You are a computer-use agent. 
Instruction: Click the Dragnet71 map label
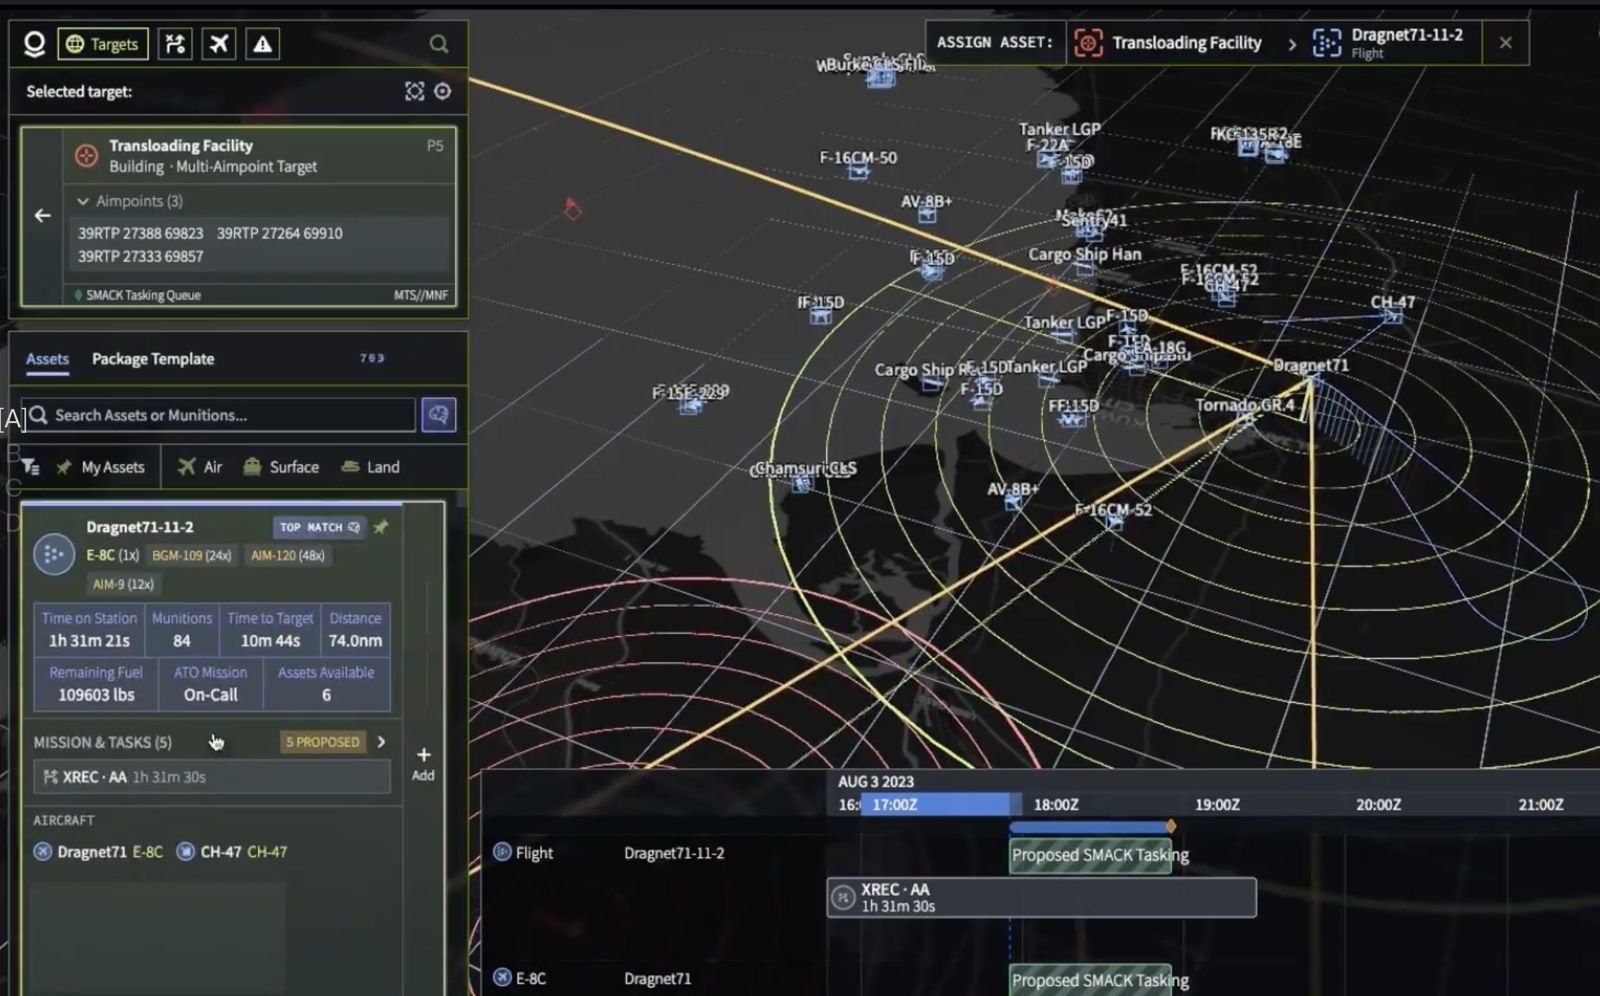coord(1311,365)
